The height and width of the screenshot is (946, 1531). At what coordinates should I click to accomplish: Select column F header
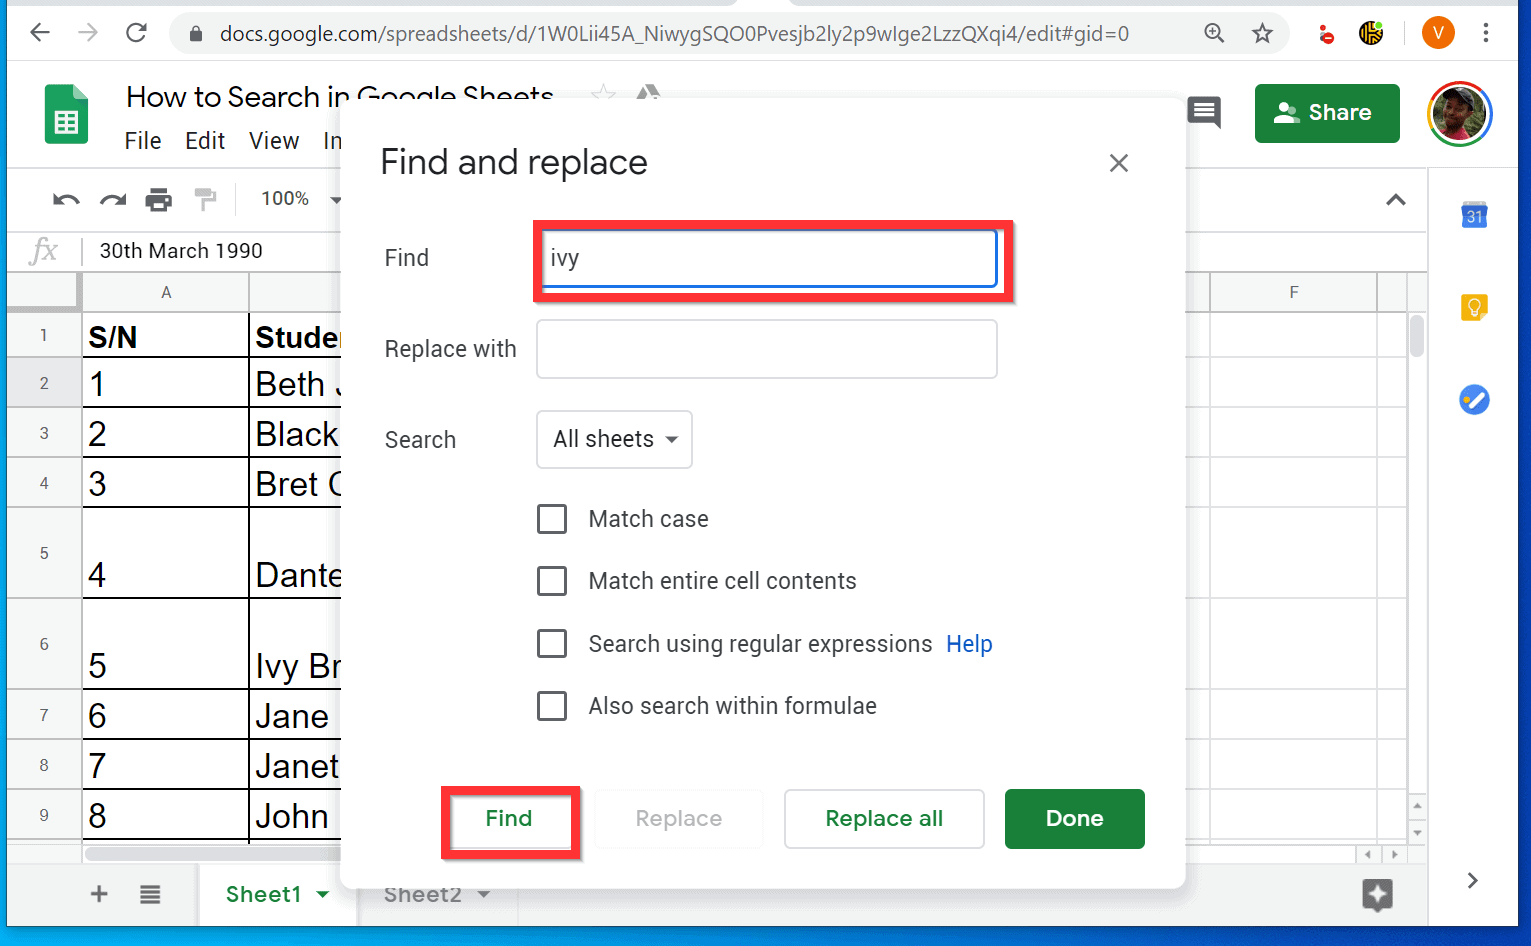(1294, 292)
